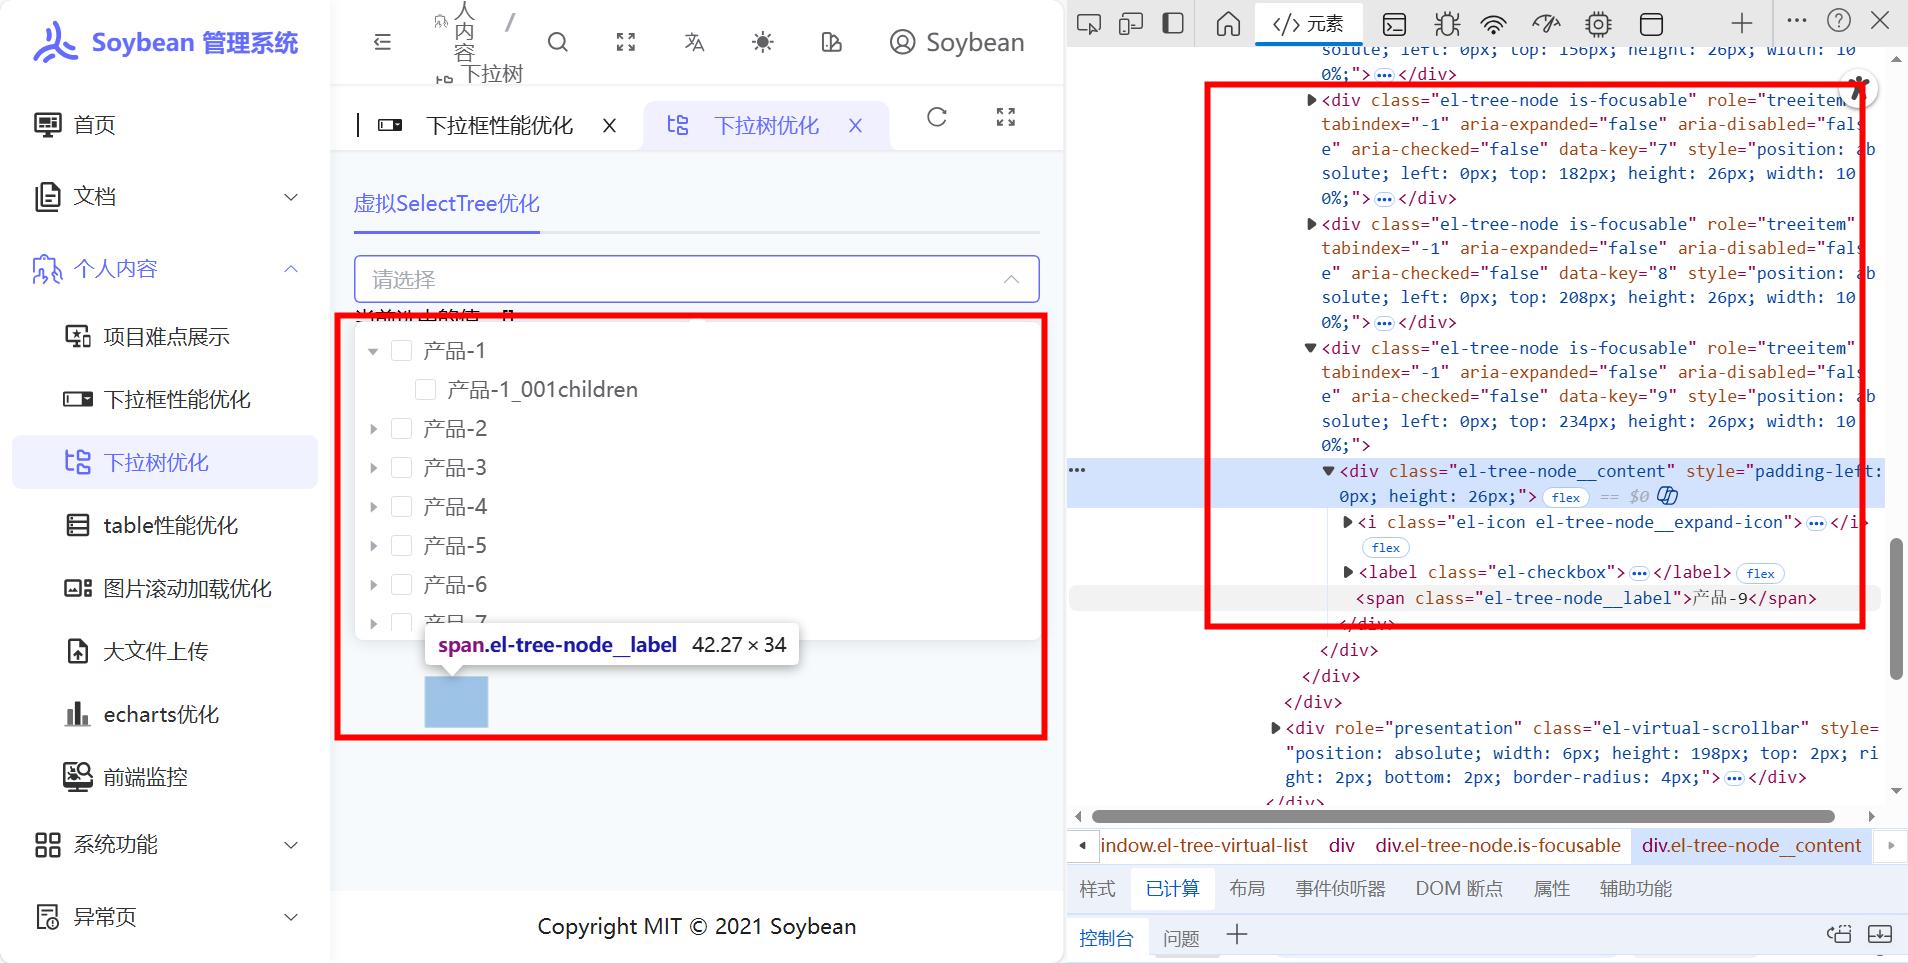Open the 请选择 tree select dropdown
This screenshot has width=1908, height=963.
[696, 279]
